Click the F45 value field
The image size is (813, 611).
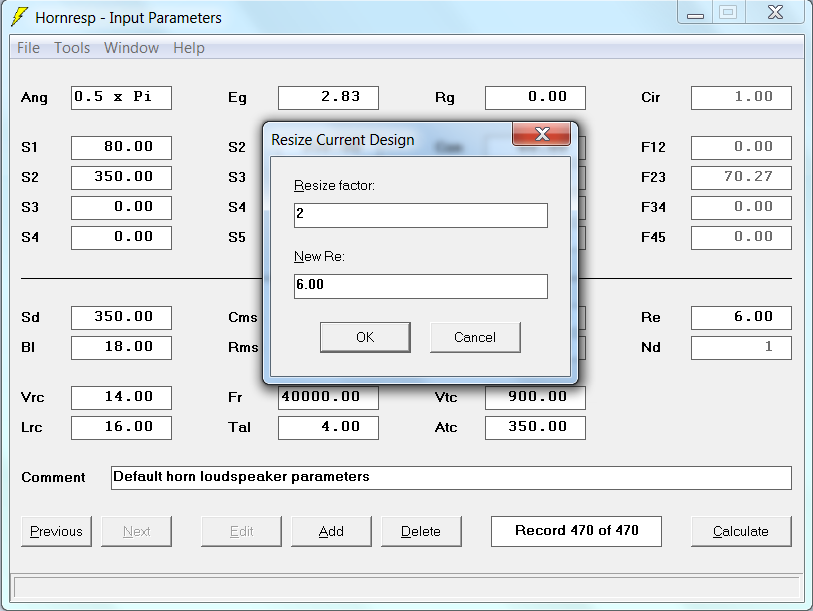click(x=741, y=238)
